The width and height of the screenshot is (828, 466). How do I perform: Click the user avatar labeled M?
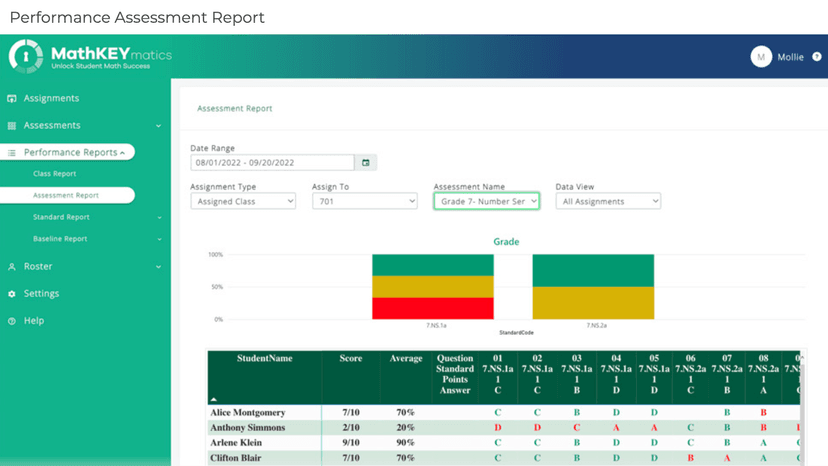761,57
